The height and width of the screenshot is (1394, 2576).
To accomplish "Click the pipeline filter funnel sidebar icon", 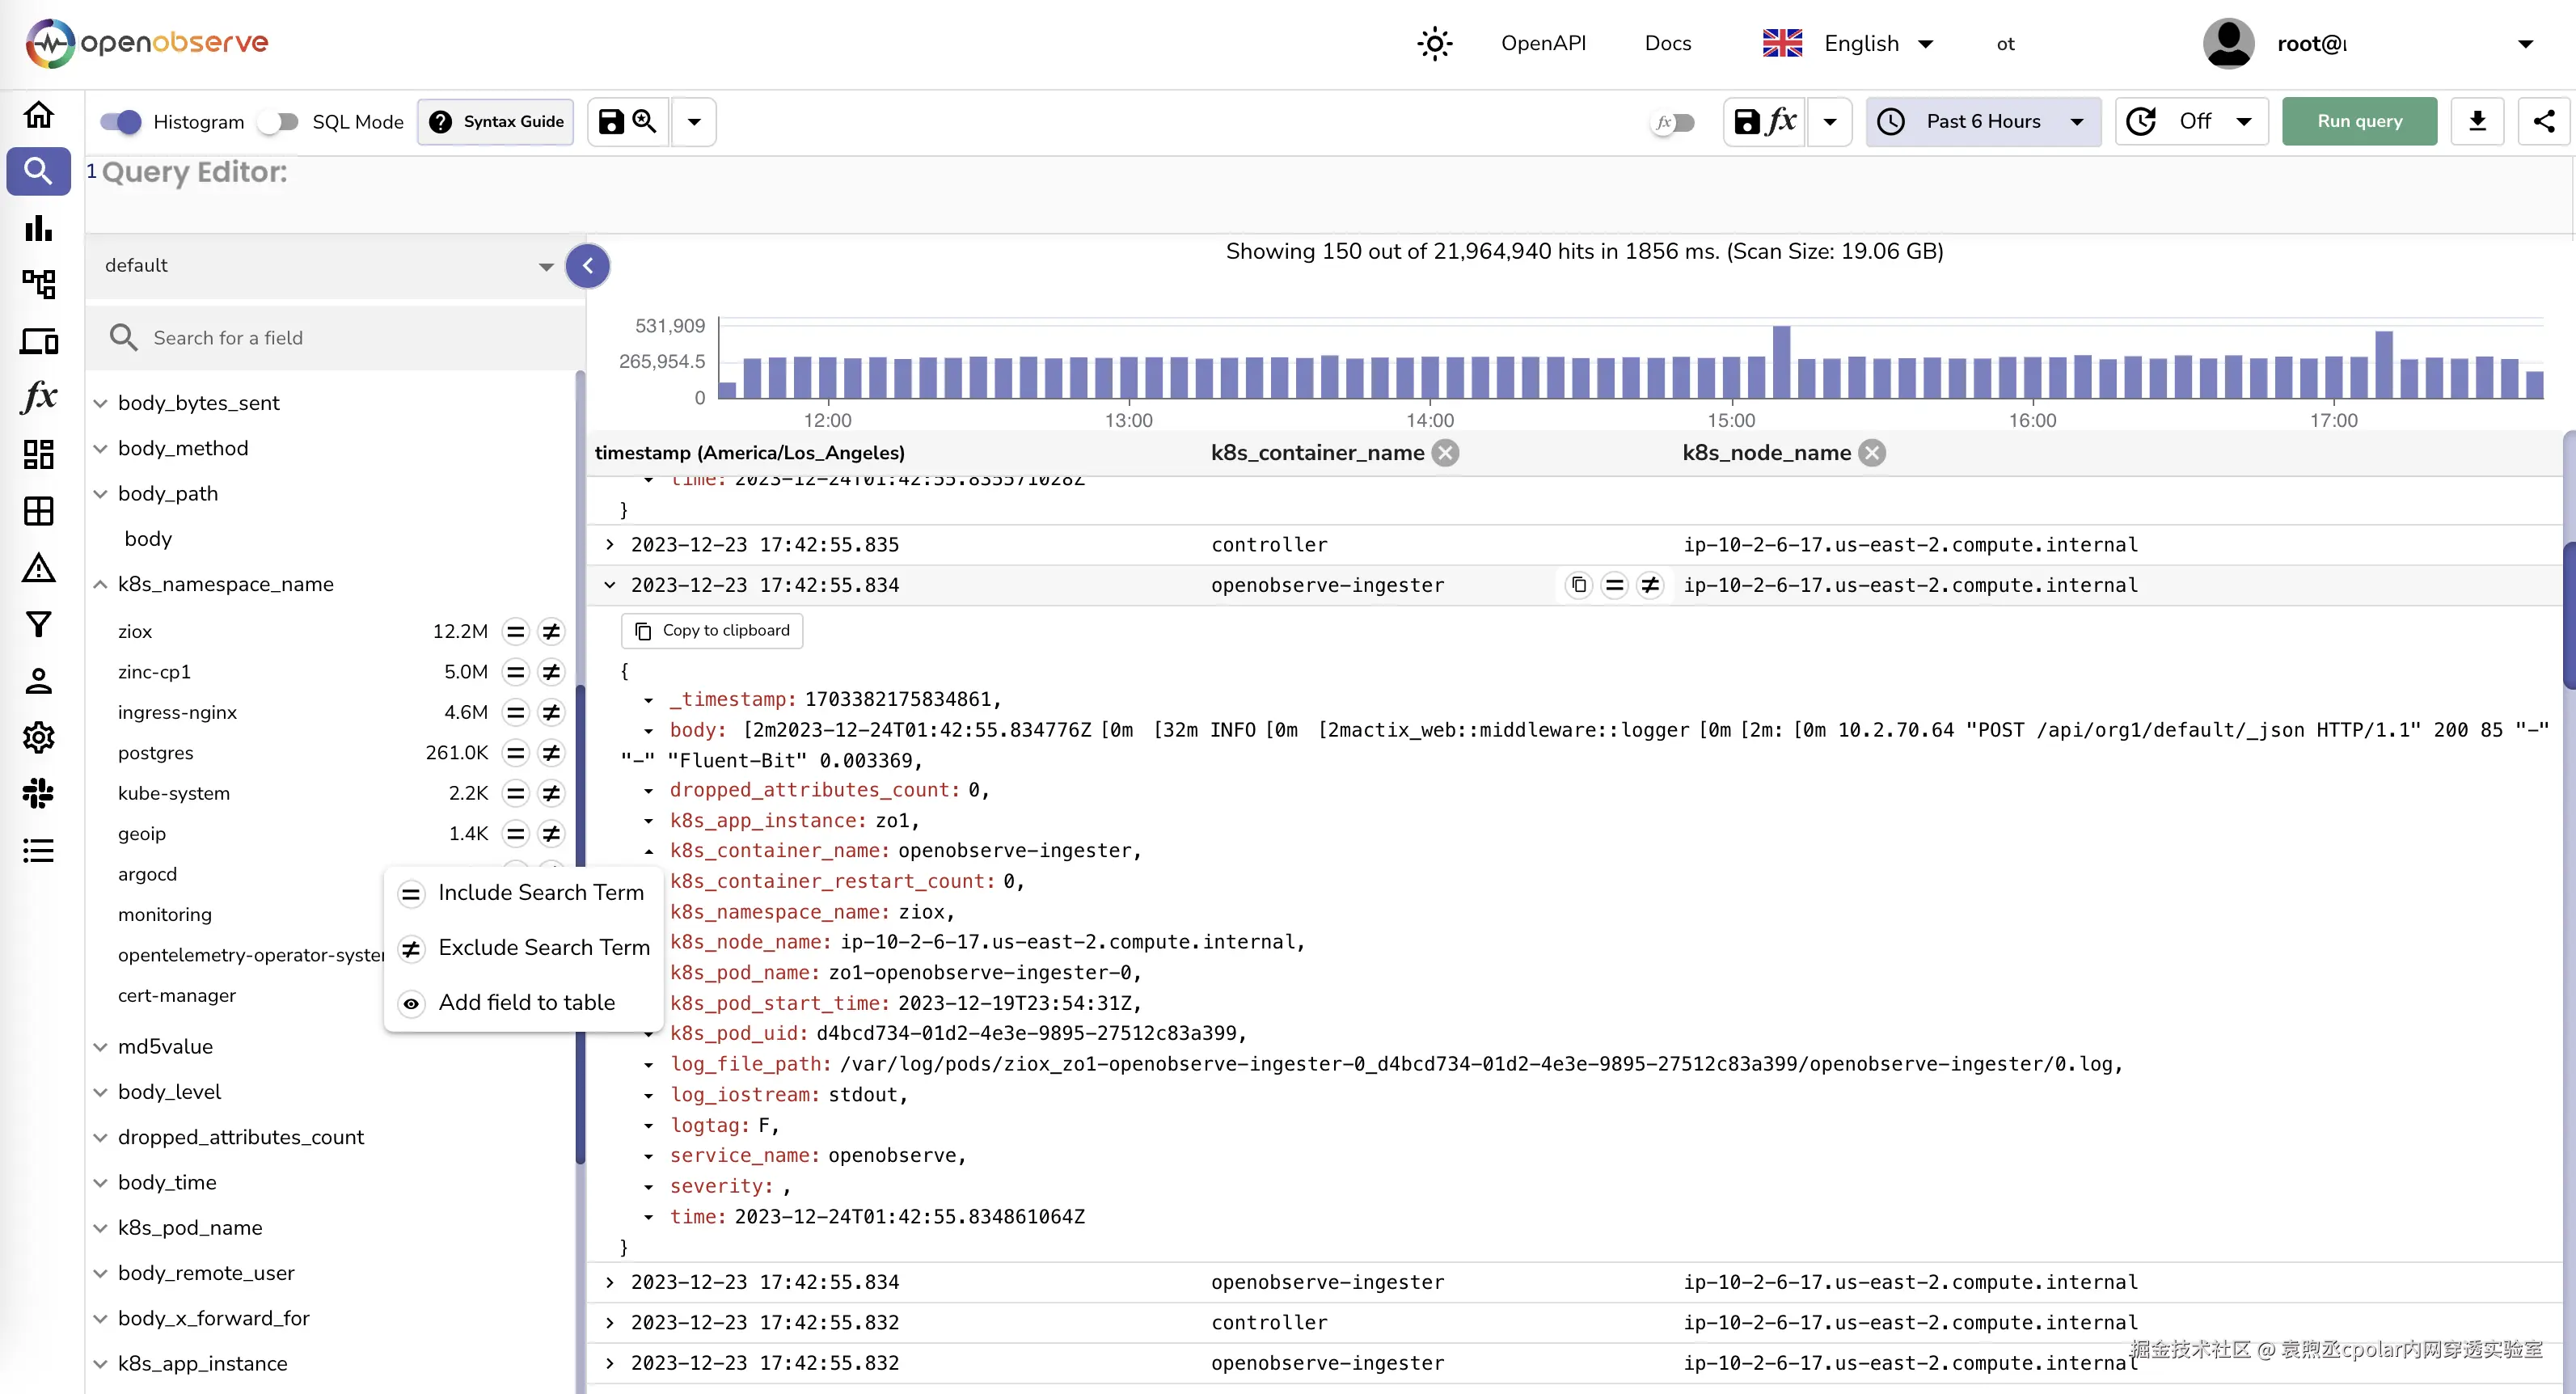I will coord(38,625).
